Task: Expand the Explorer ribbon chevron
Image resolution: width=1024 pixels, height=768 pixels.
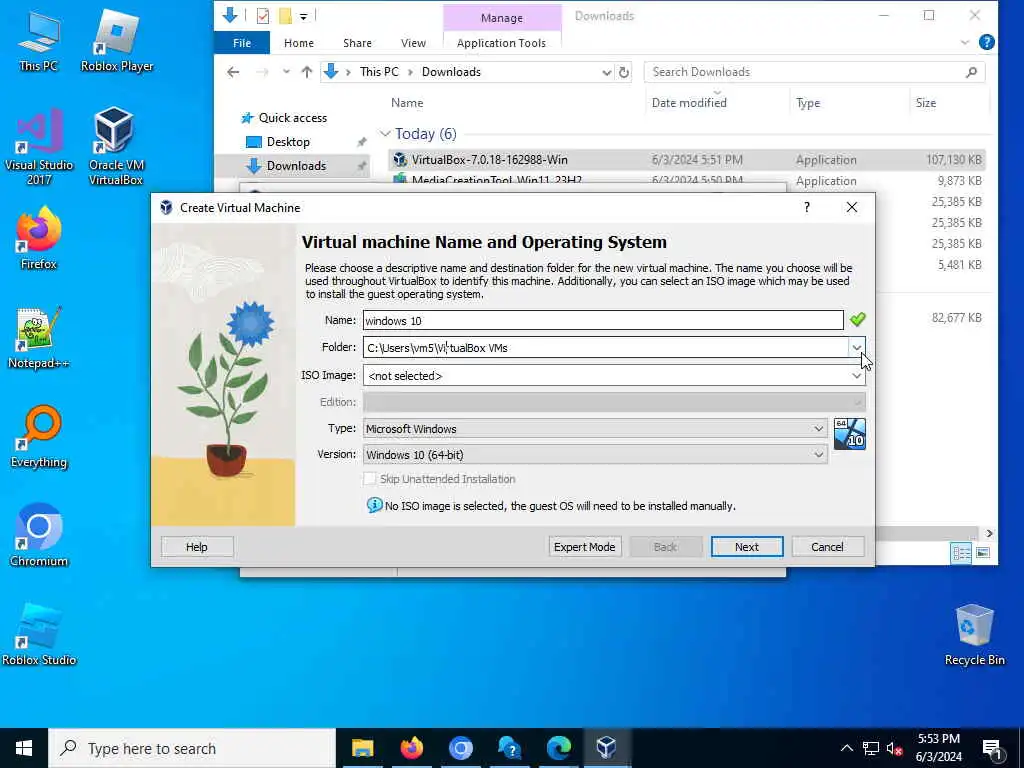Action: 965,42
